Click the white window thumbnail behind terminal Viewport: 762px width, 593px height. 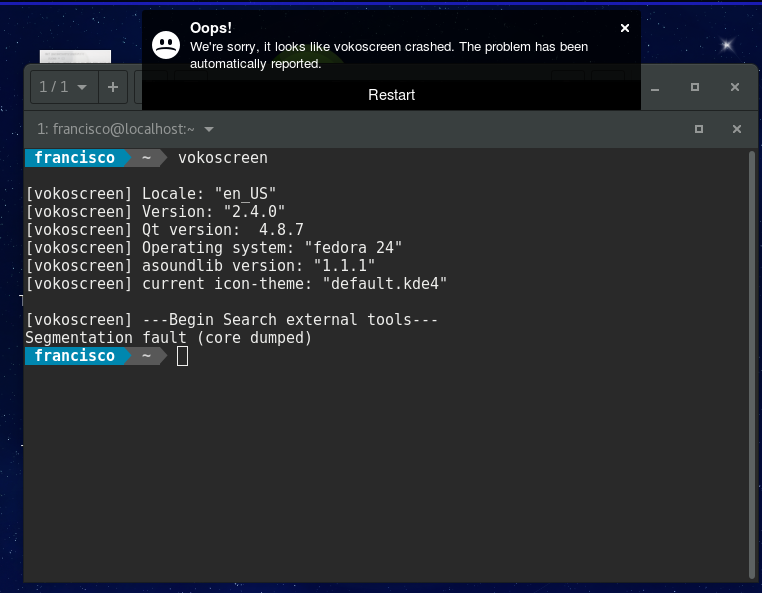[x=75, y=56]
